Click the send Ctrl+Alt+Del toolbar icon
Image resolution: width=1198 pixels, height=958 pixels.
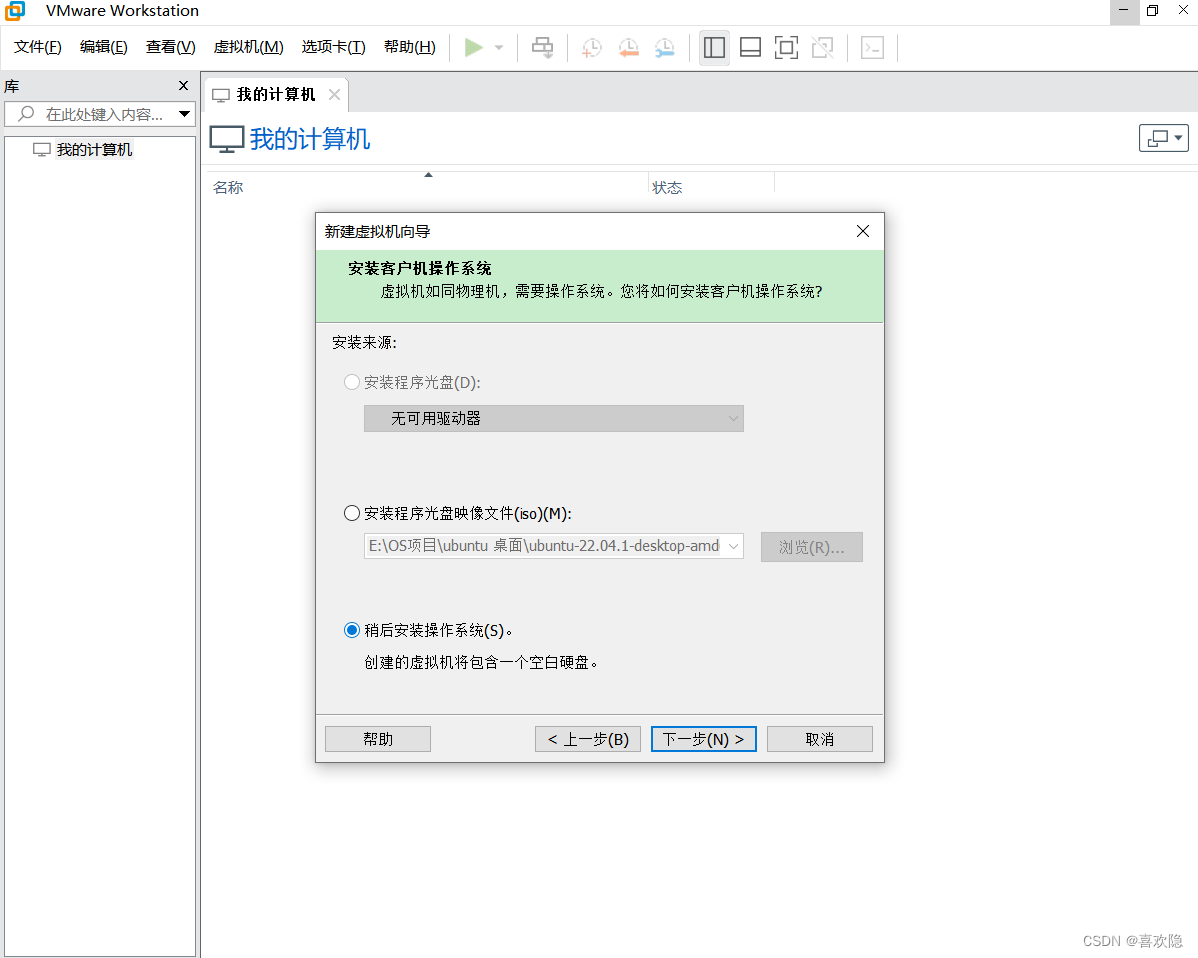(542, 47)
